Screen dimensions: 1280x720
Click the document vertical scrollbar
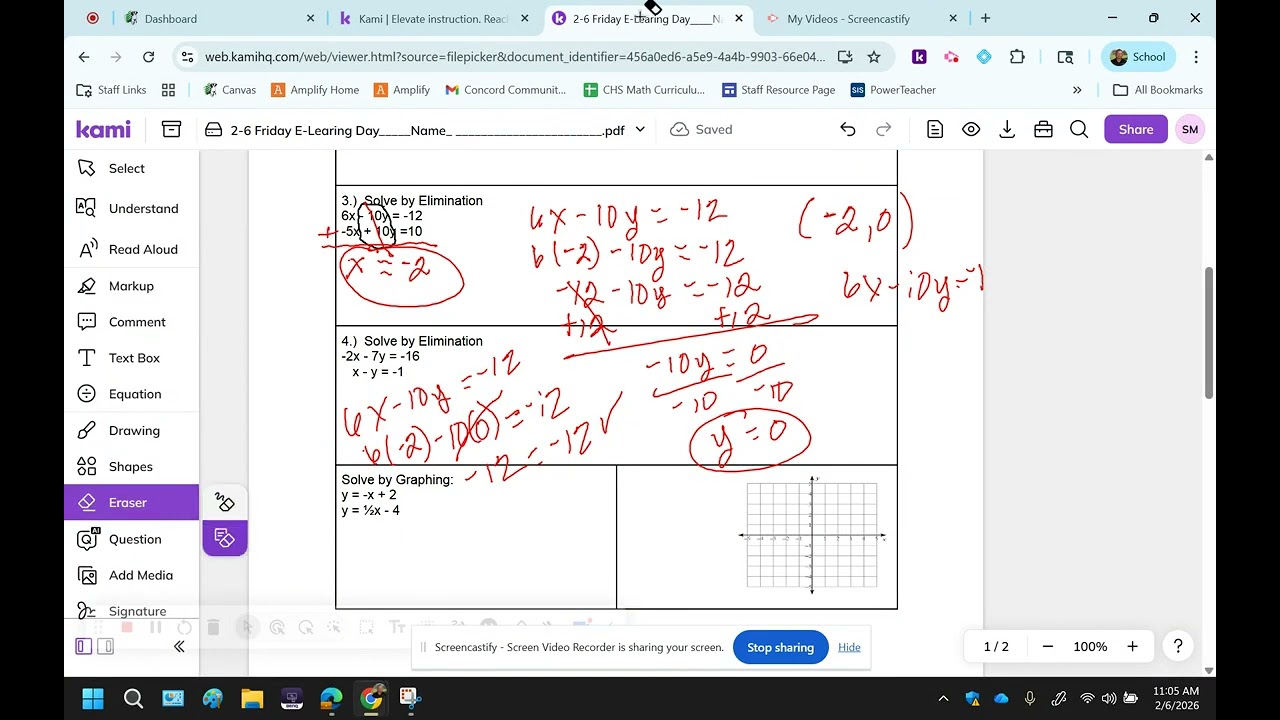coord(1209,332)
